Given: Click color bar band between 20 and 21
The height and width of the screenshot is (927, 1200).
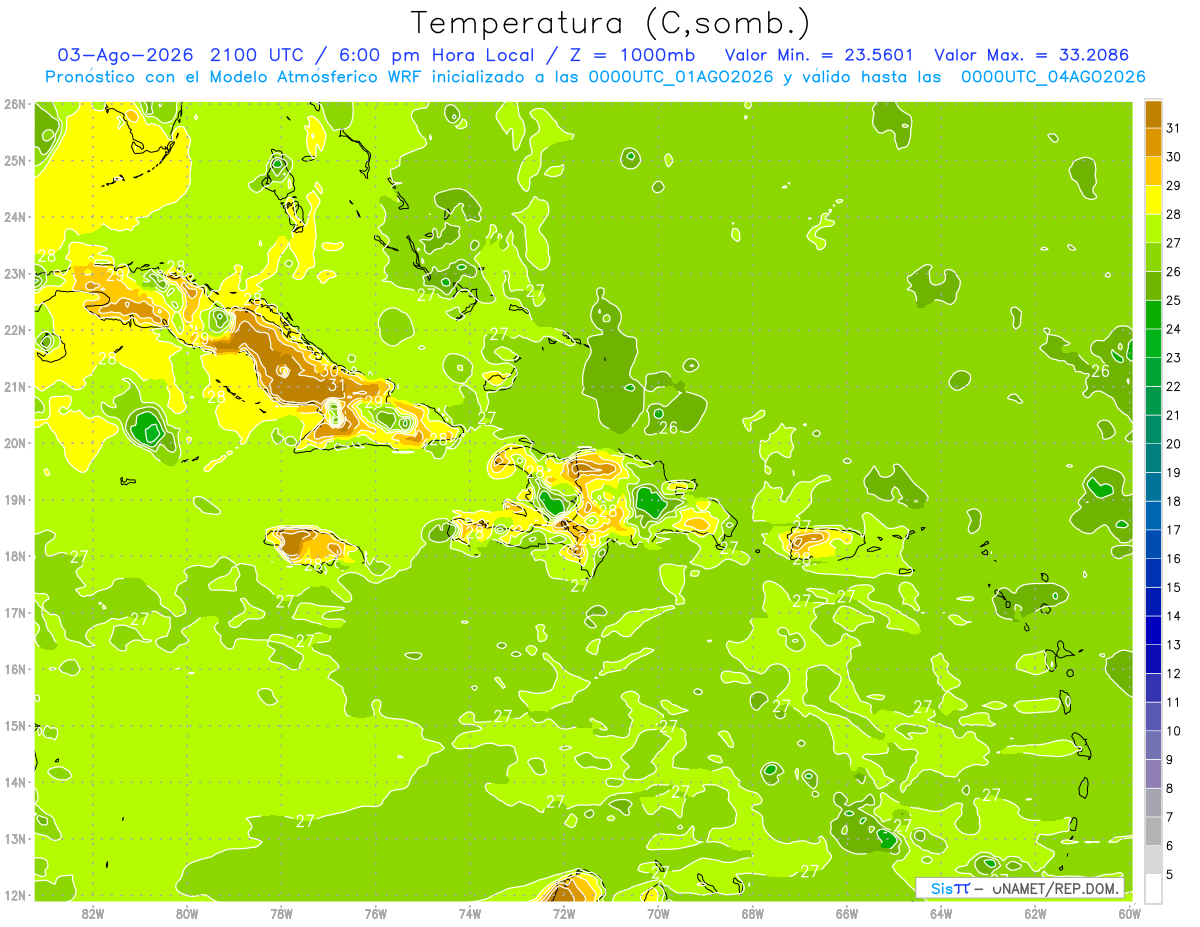Looking at the screenshot, I should [x=1154, y=429].
